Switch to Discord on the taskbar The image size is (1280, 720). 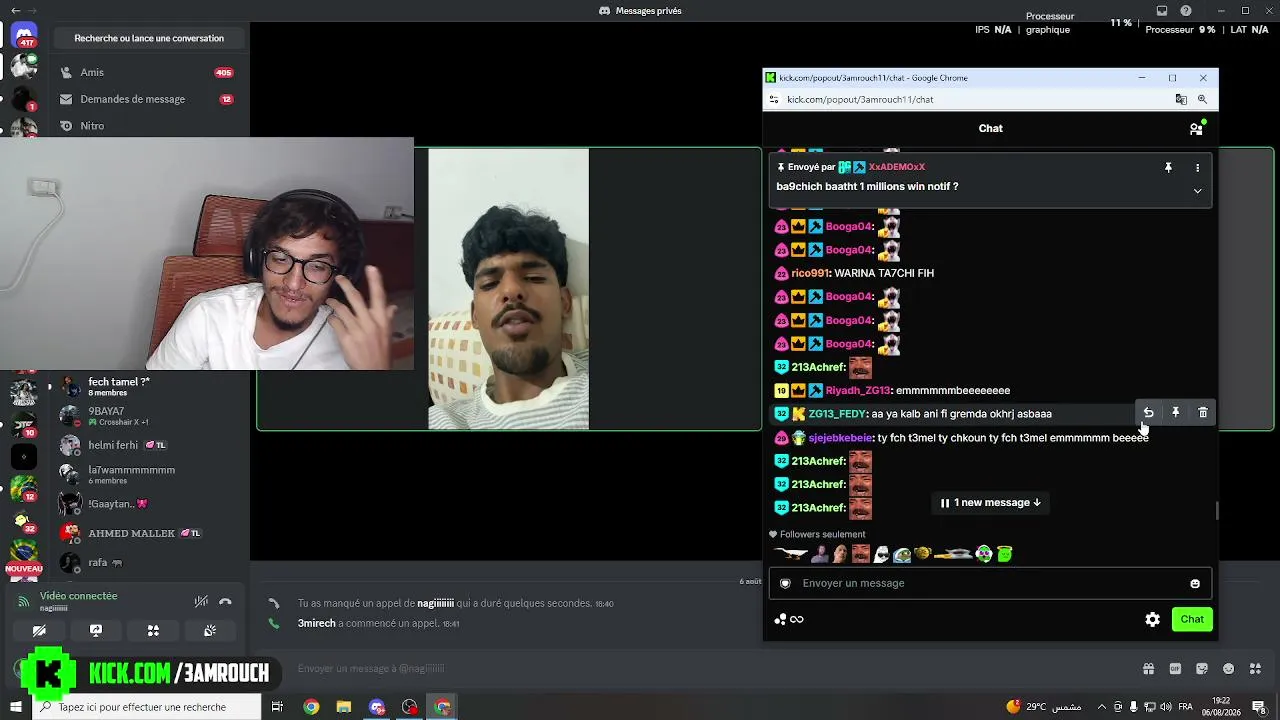tap(377, 707)
